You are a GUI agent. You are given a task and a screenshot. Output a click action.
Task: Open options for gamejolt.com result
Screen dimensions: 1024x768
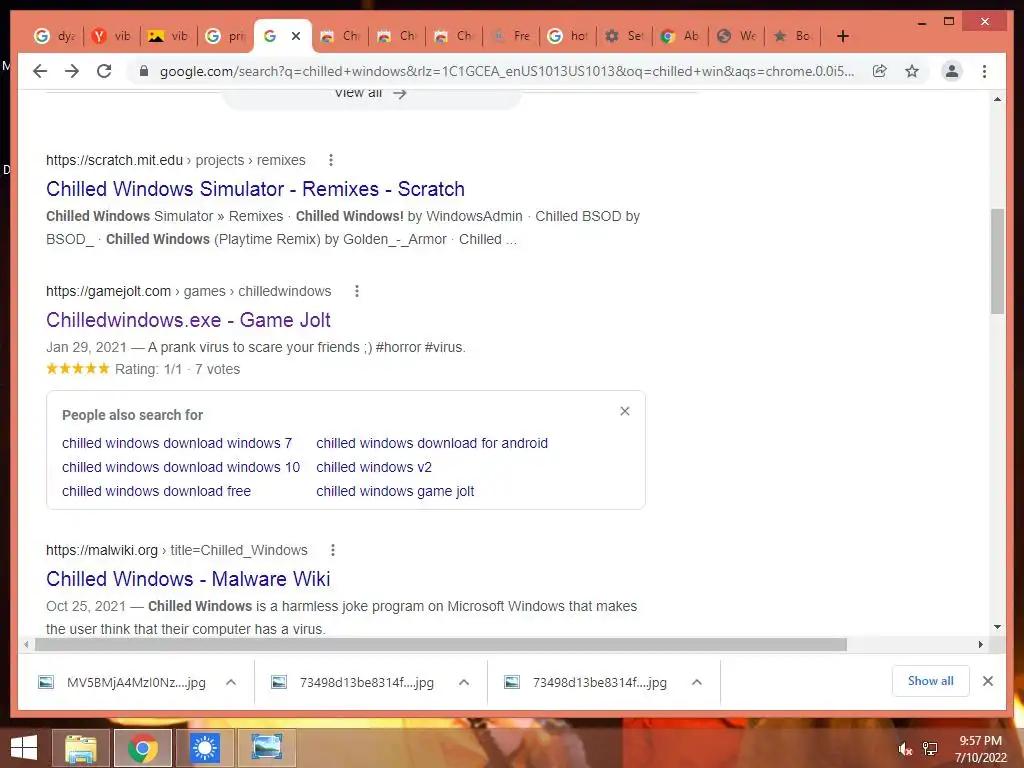coord(357,291)
